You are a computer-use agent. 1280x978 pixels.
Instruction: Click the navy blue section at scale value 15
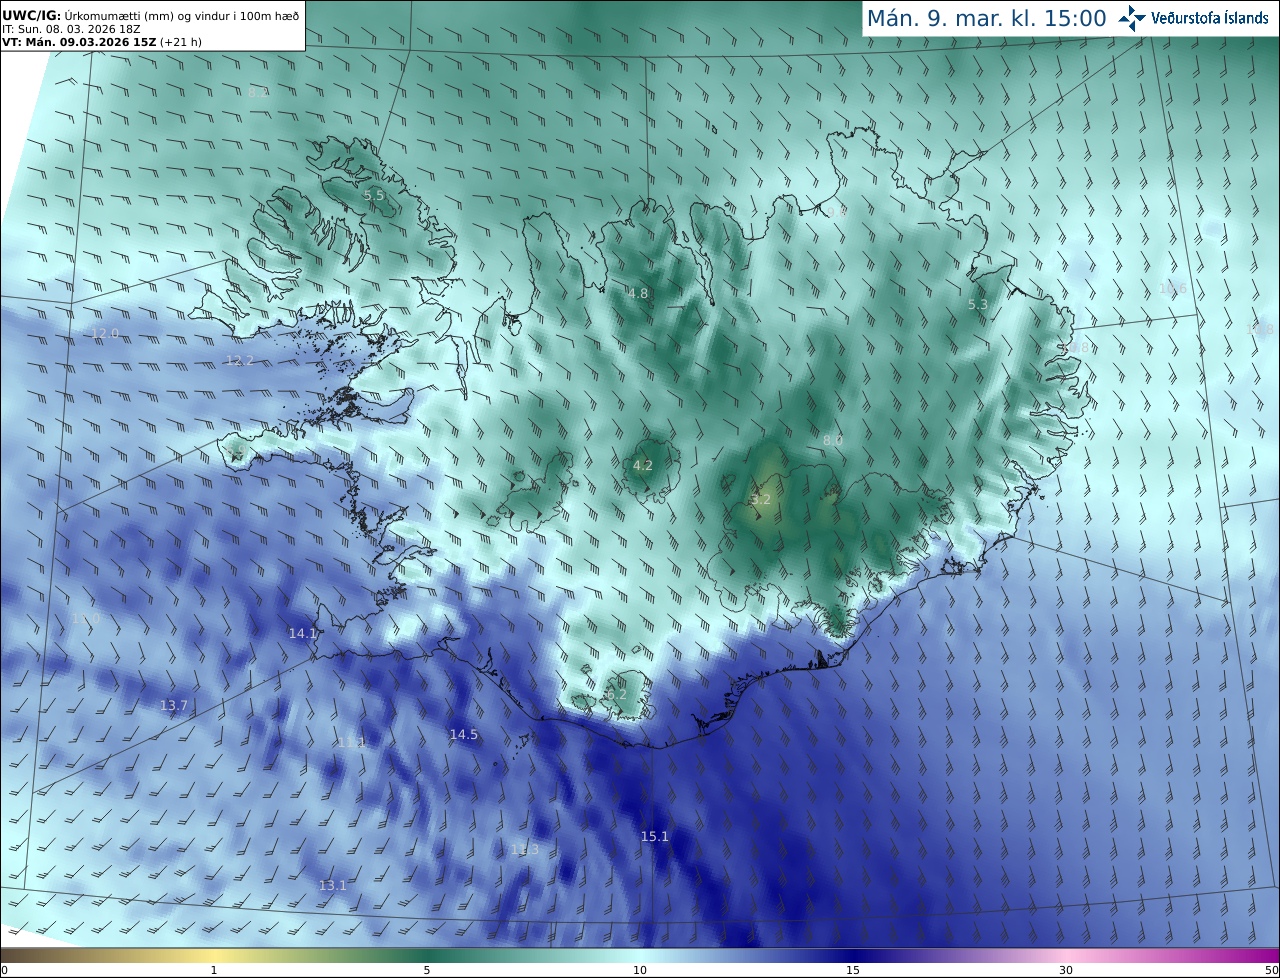coord(853,955)
